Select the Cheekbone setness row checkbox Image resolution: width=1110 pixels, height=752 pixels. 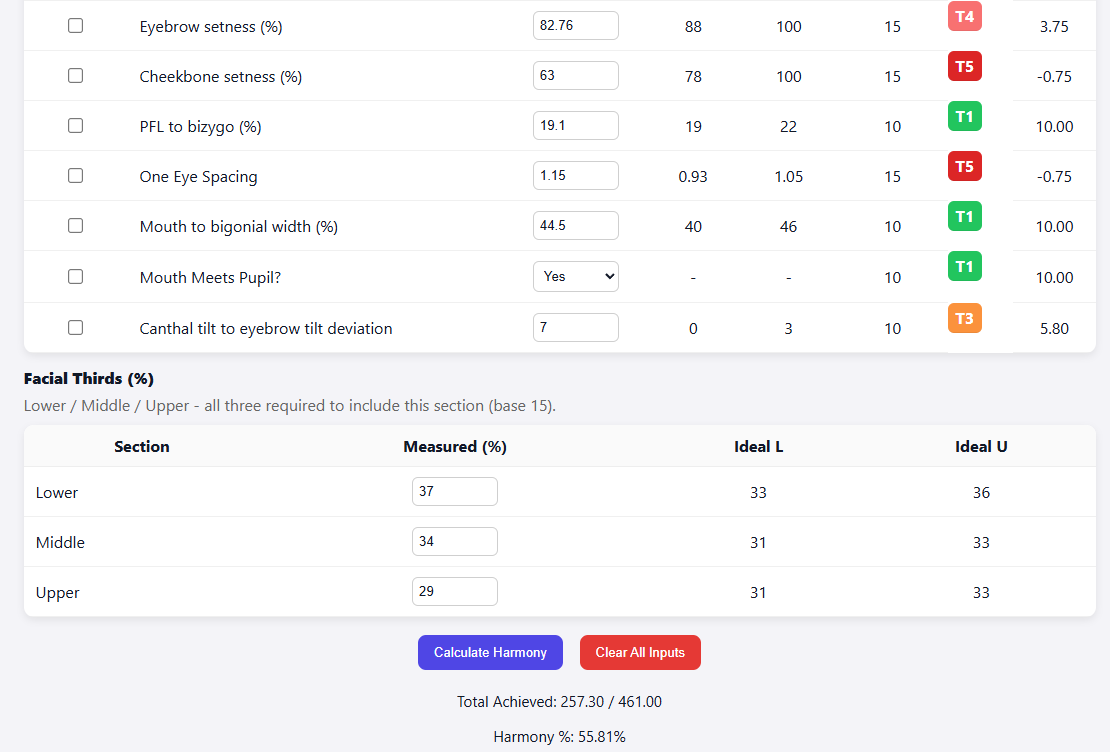(76, 76)
